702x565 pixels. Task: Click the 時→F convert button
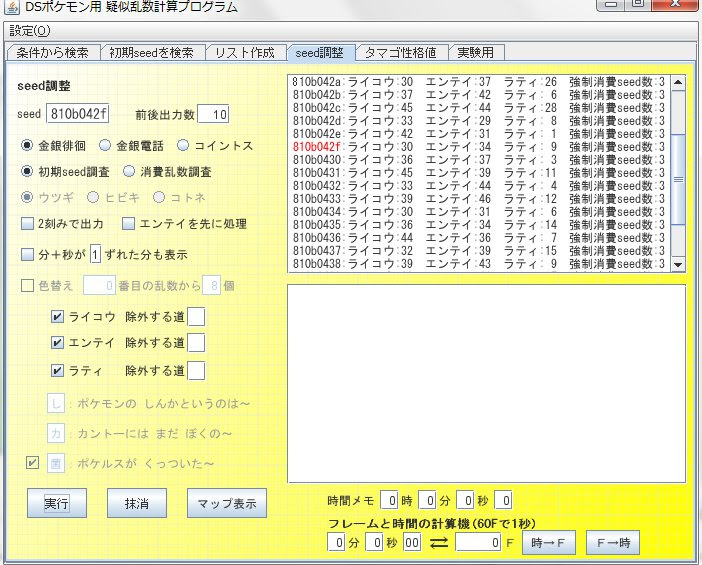(x=549, y=543)
